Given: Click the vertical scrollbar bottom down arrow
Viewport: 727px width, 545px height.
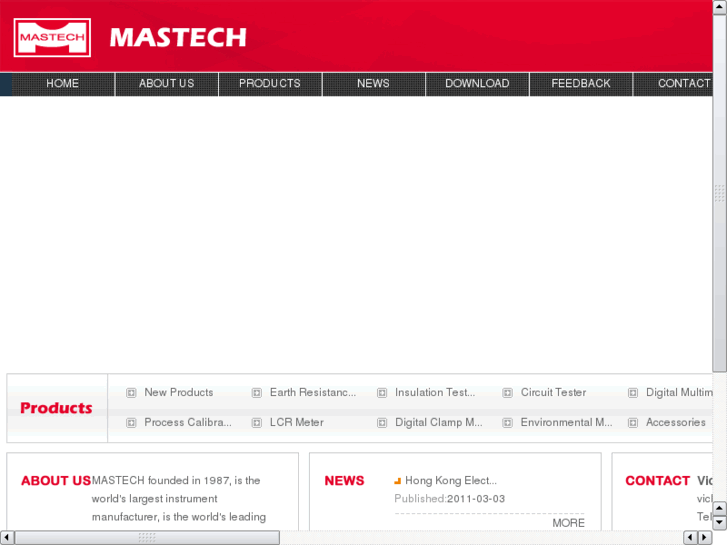Looking at the screenshot, I should [x=720, y=523].
